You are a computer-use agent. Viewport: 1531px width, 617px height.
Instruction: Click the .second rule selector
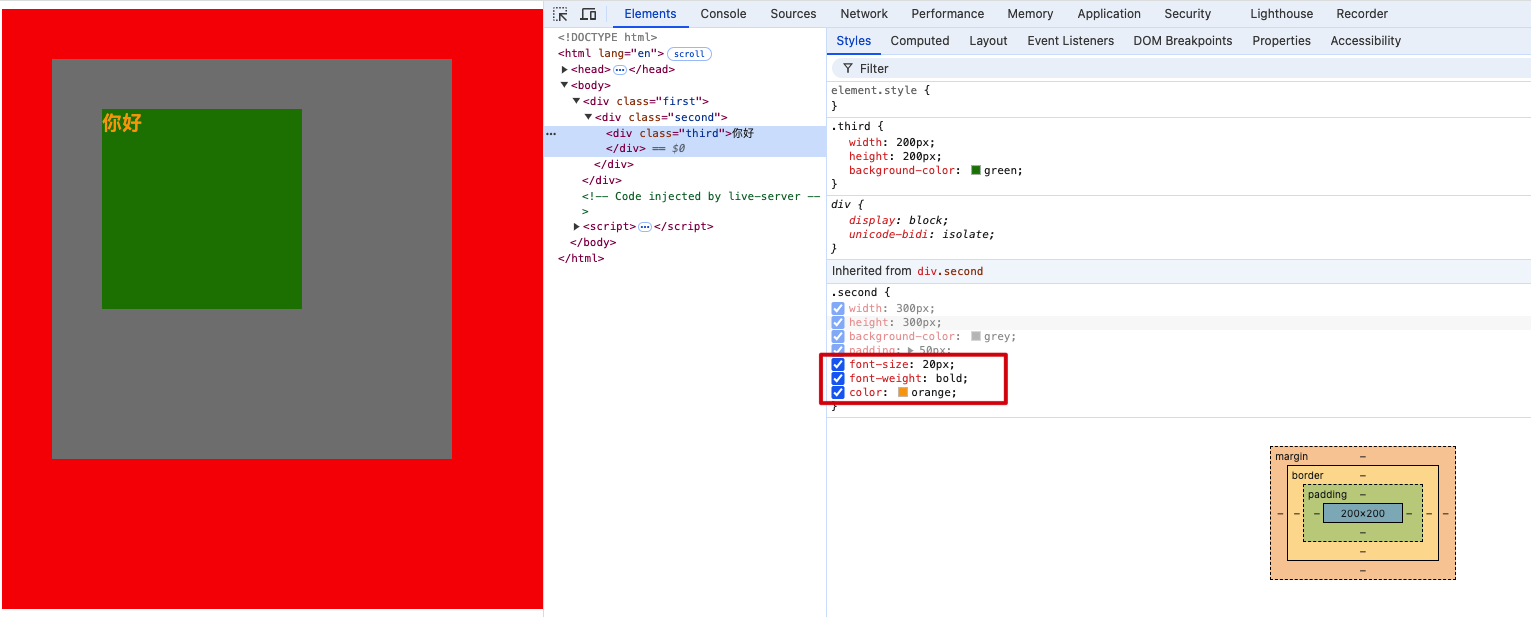click(853, 293)
